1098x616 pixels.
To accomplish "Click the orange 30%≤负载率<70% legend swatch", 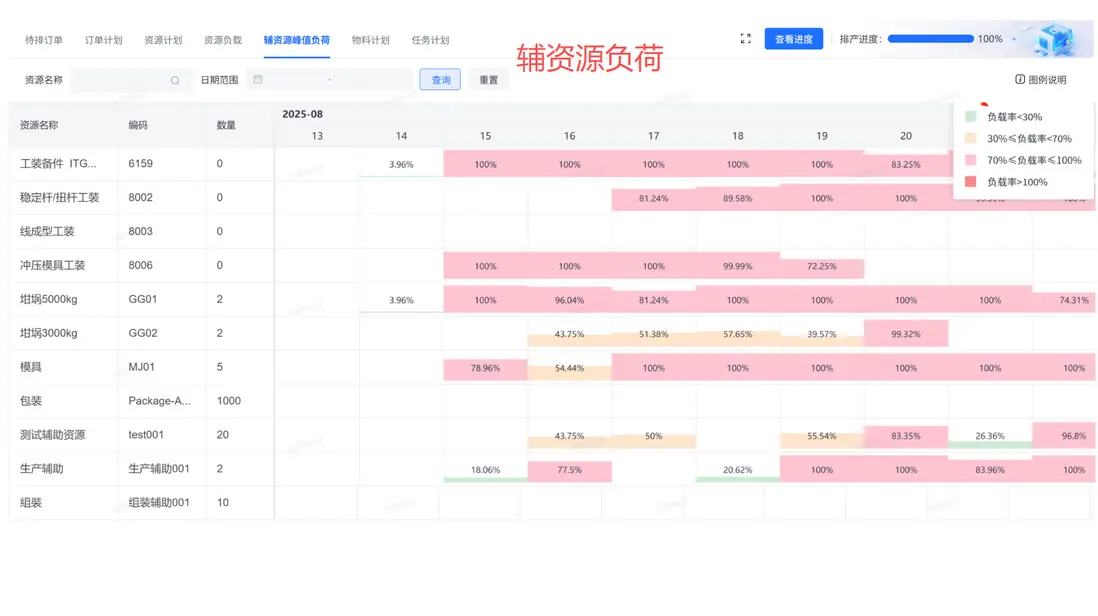I will point(971,139).
